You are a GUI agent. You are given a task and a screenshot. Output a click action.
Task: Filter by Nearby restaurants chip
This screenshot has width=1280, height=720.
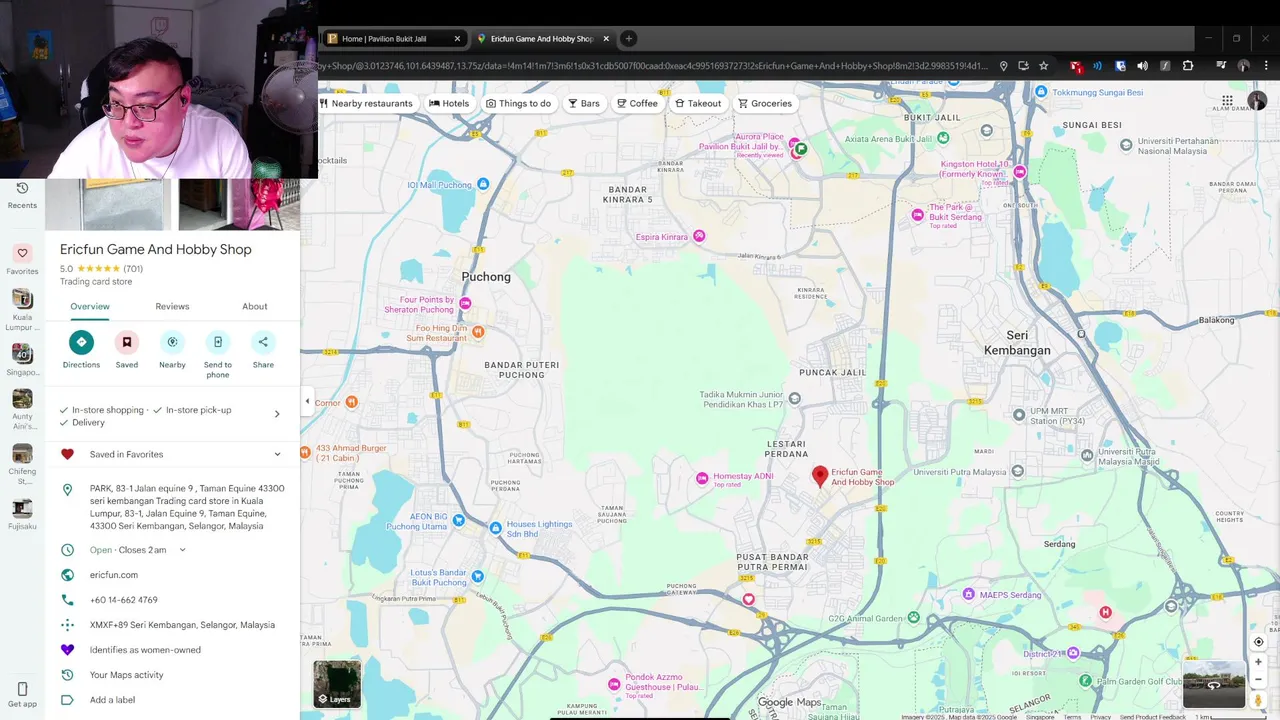click(x=366, y=103)
